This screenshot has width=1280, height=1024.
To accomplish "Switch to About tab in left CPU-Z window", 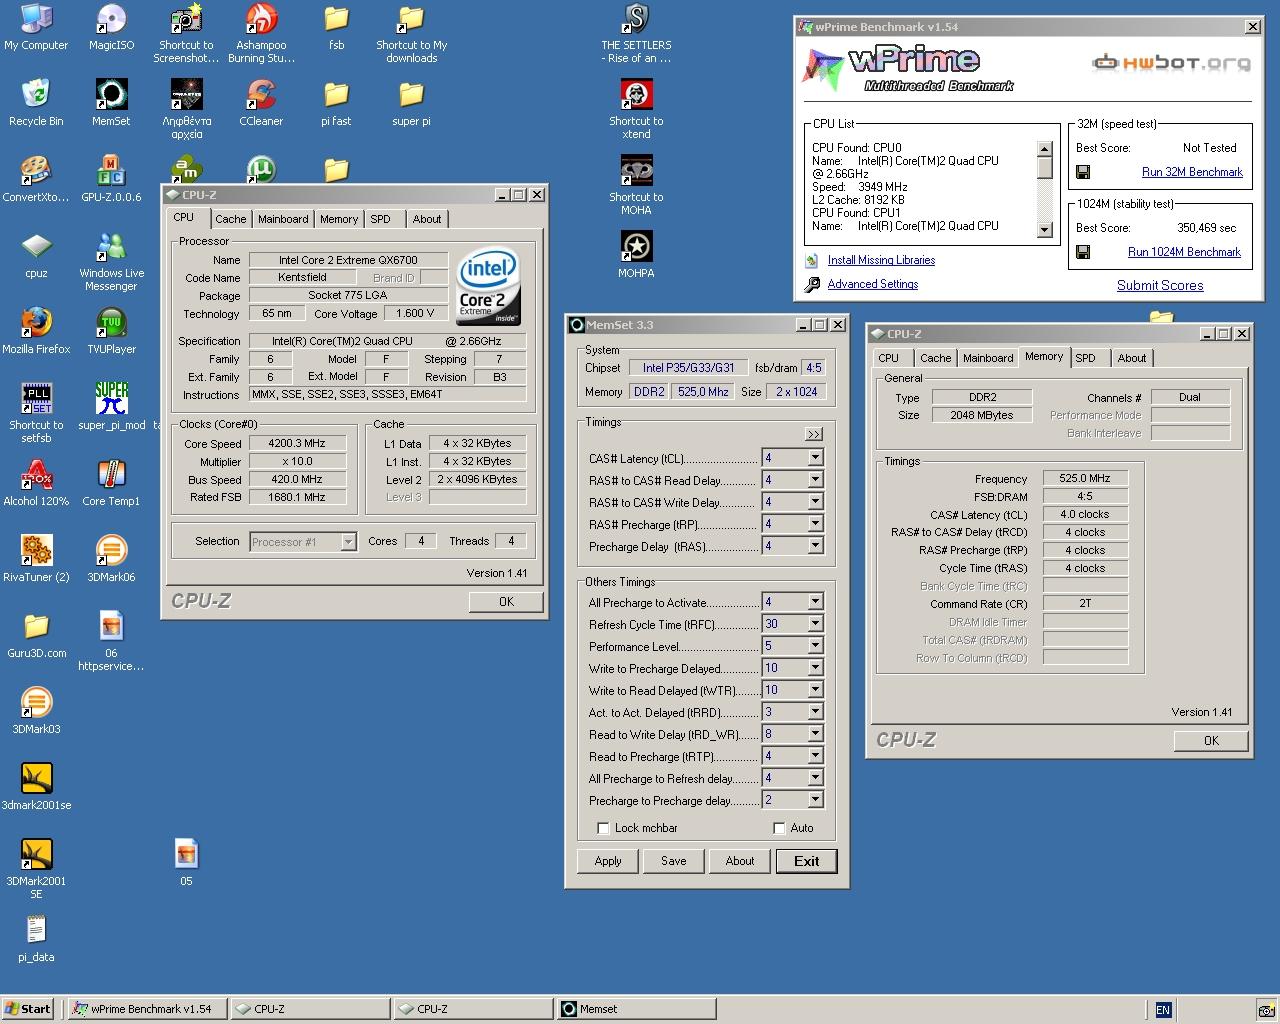I will pyautogui.click(x=427, y=219).
